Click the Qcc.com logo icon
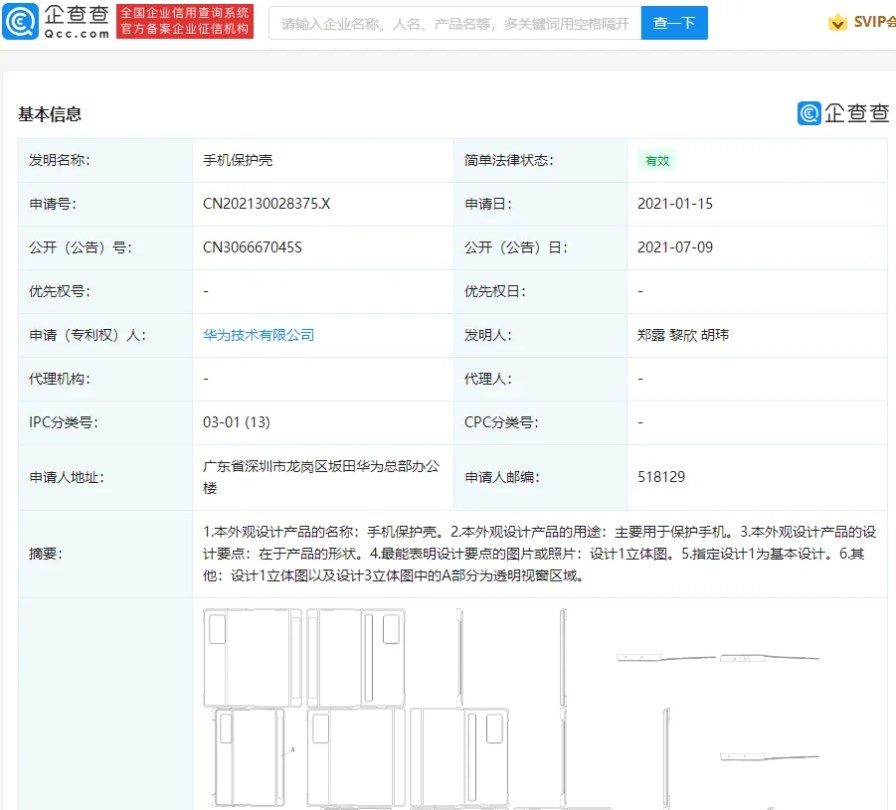This screenshot has width=896, height=810. [x=21, y=22]
